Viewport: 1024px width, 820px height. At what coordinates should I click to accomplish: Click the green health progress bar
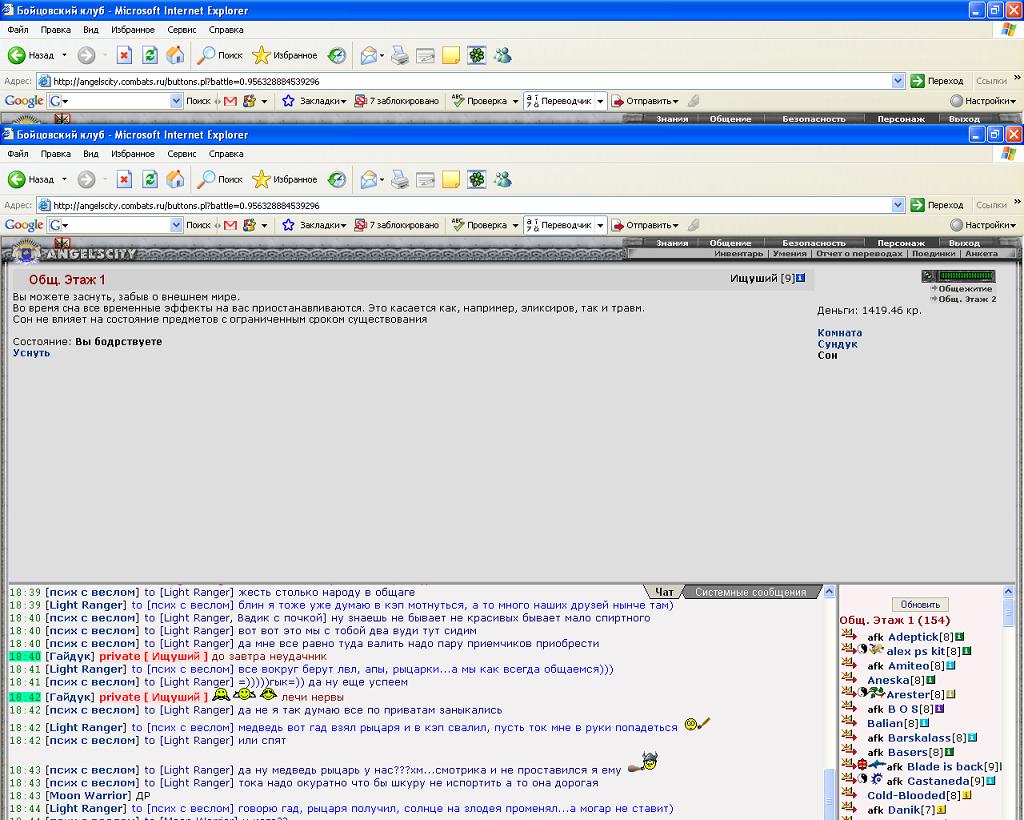coord(966,276)
